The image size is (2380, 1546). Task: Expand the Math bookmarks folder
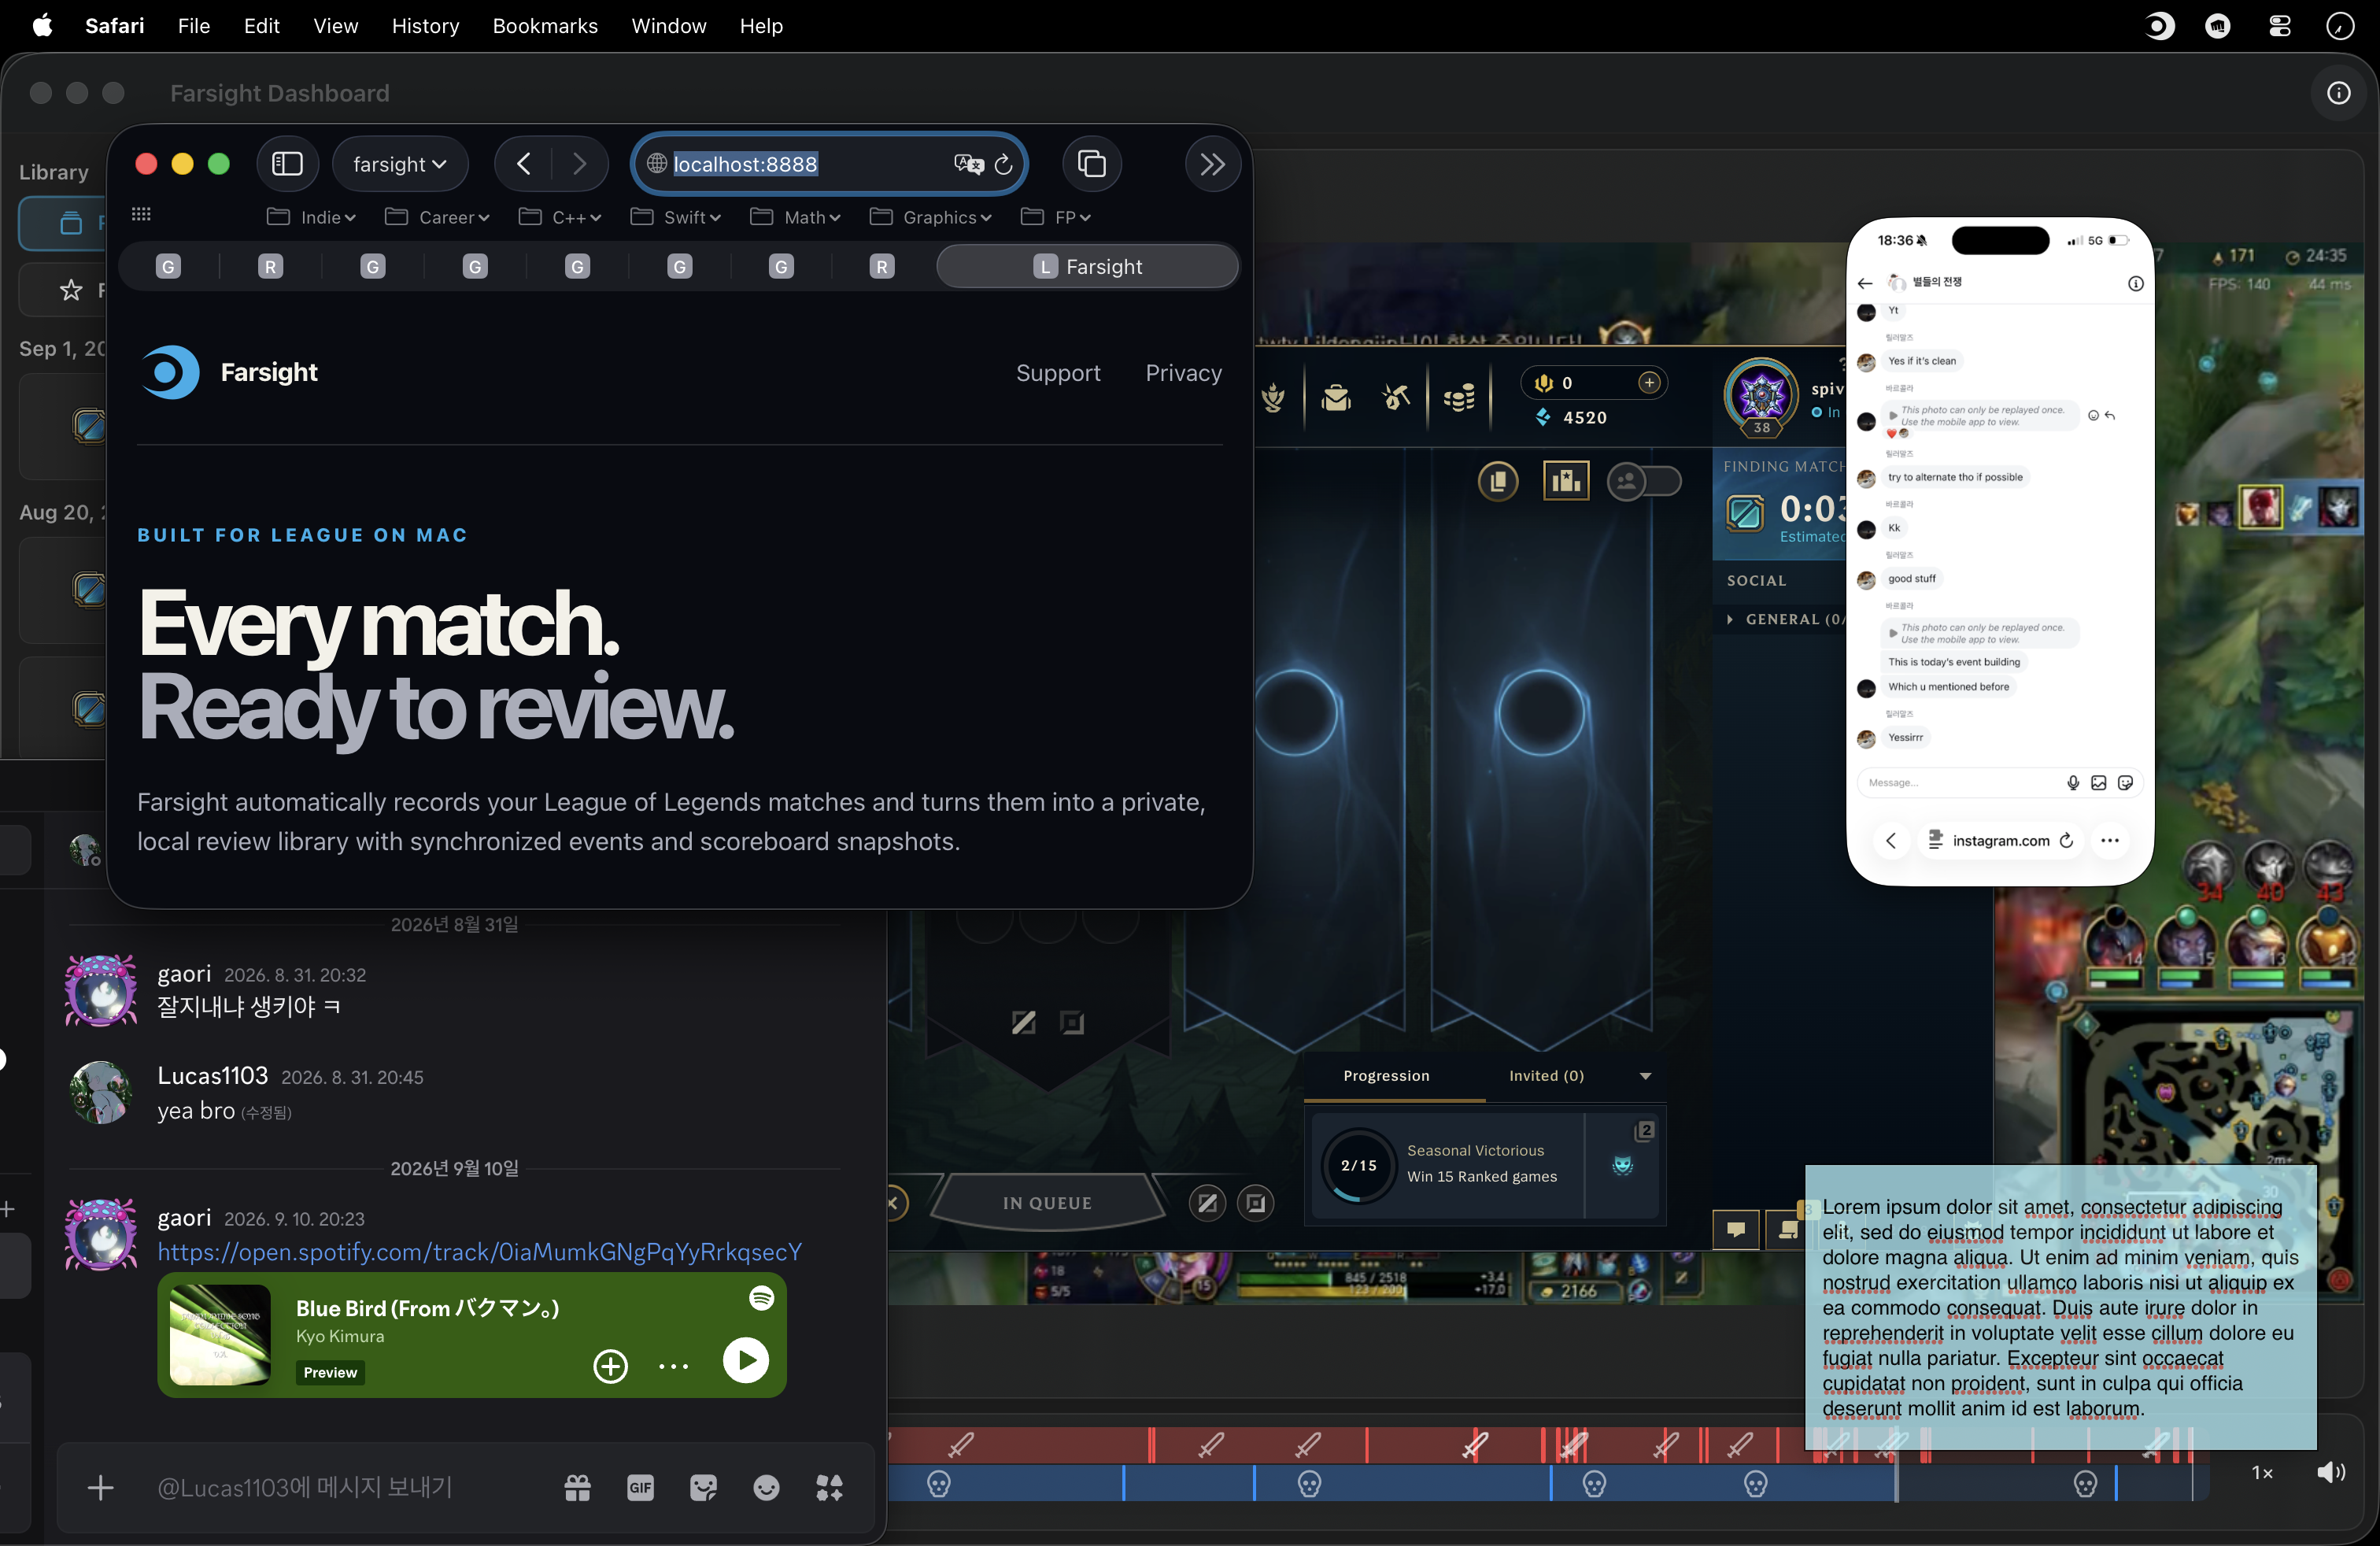coord(796,217)
